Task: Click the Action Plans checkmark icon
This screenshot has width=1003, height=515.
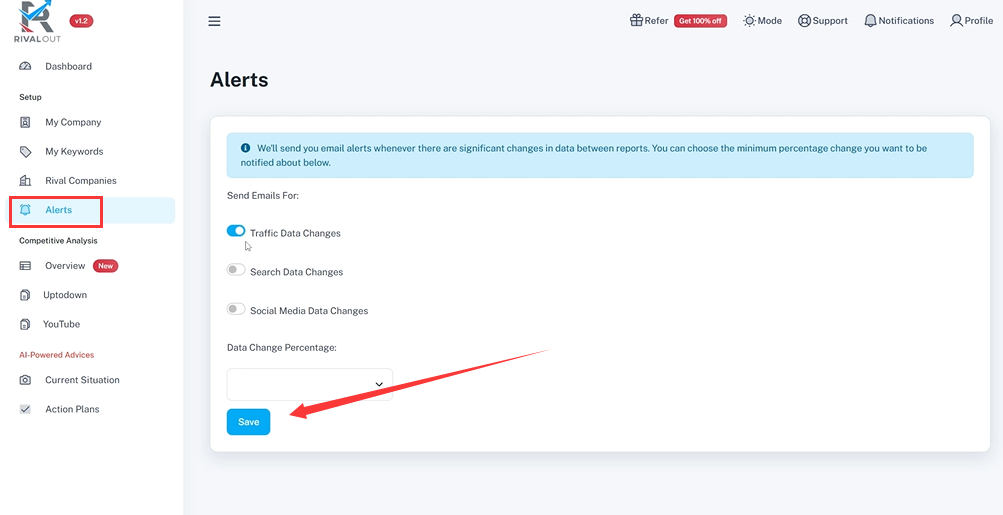Action: coord(25,409)
